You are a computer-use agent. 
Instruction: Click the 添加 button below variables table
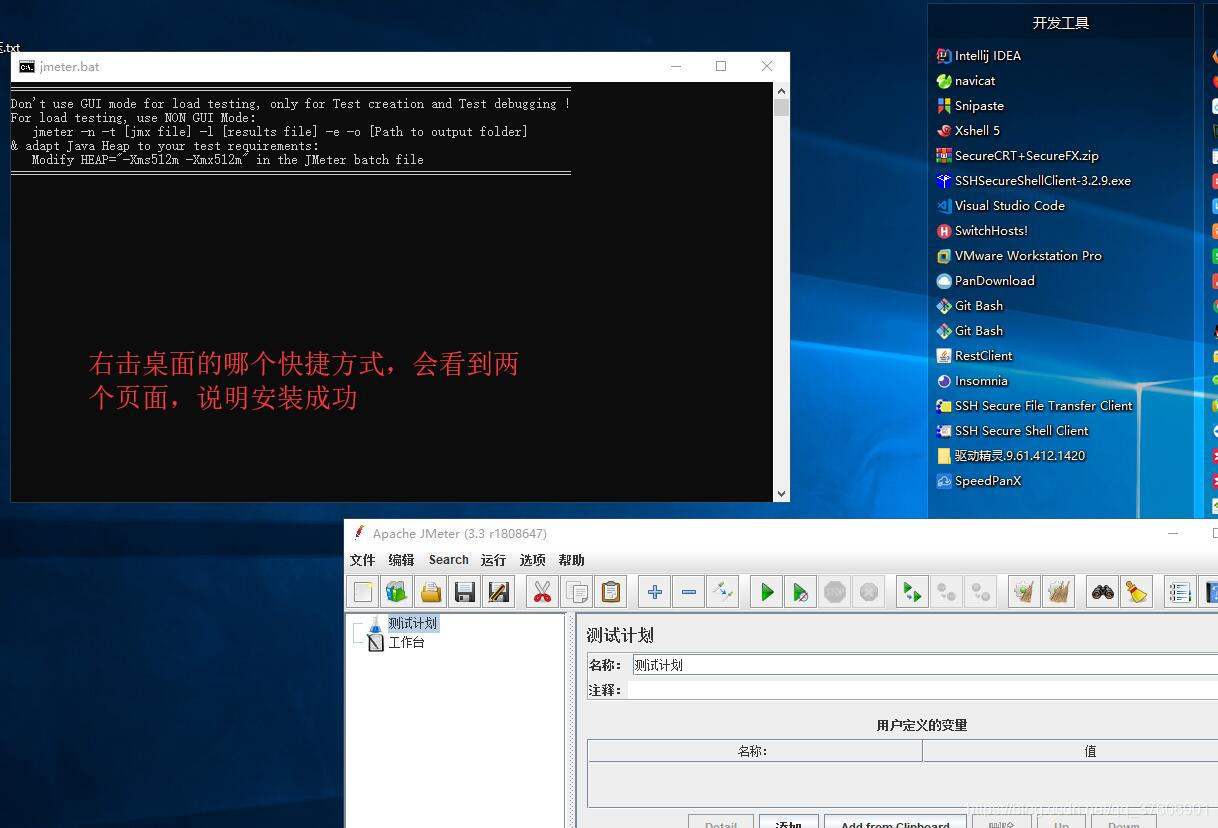[x=788, y=824]
